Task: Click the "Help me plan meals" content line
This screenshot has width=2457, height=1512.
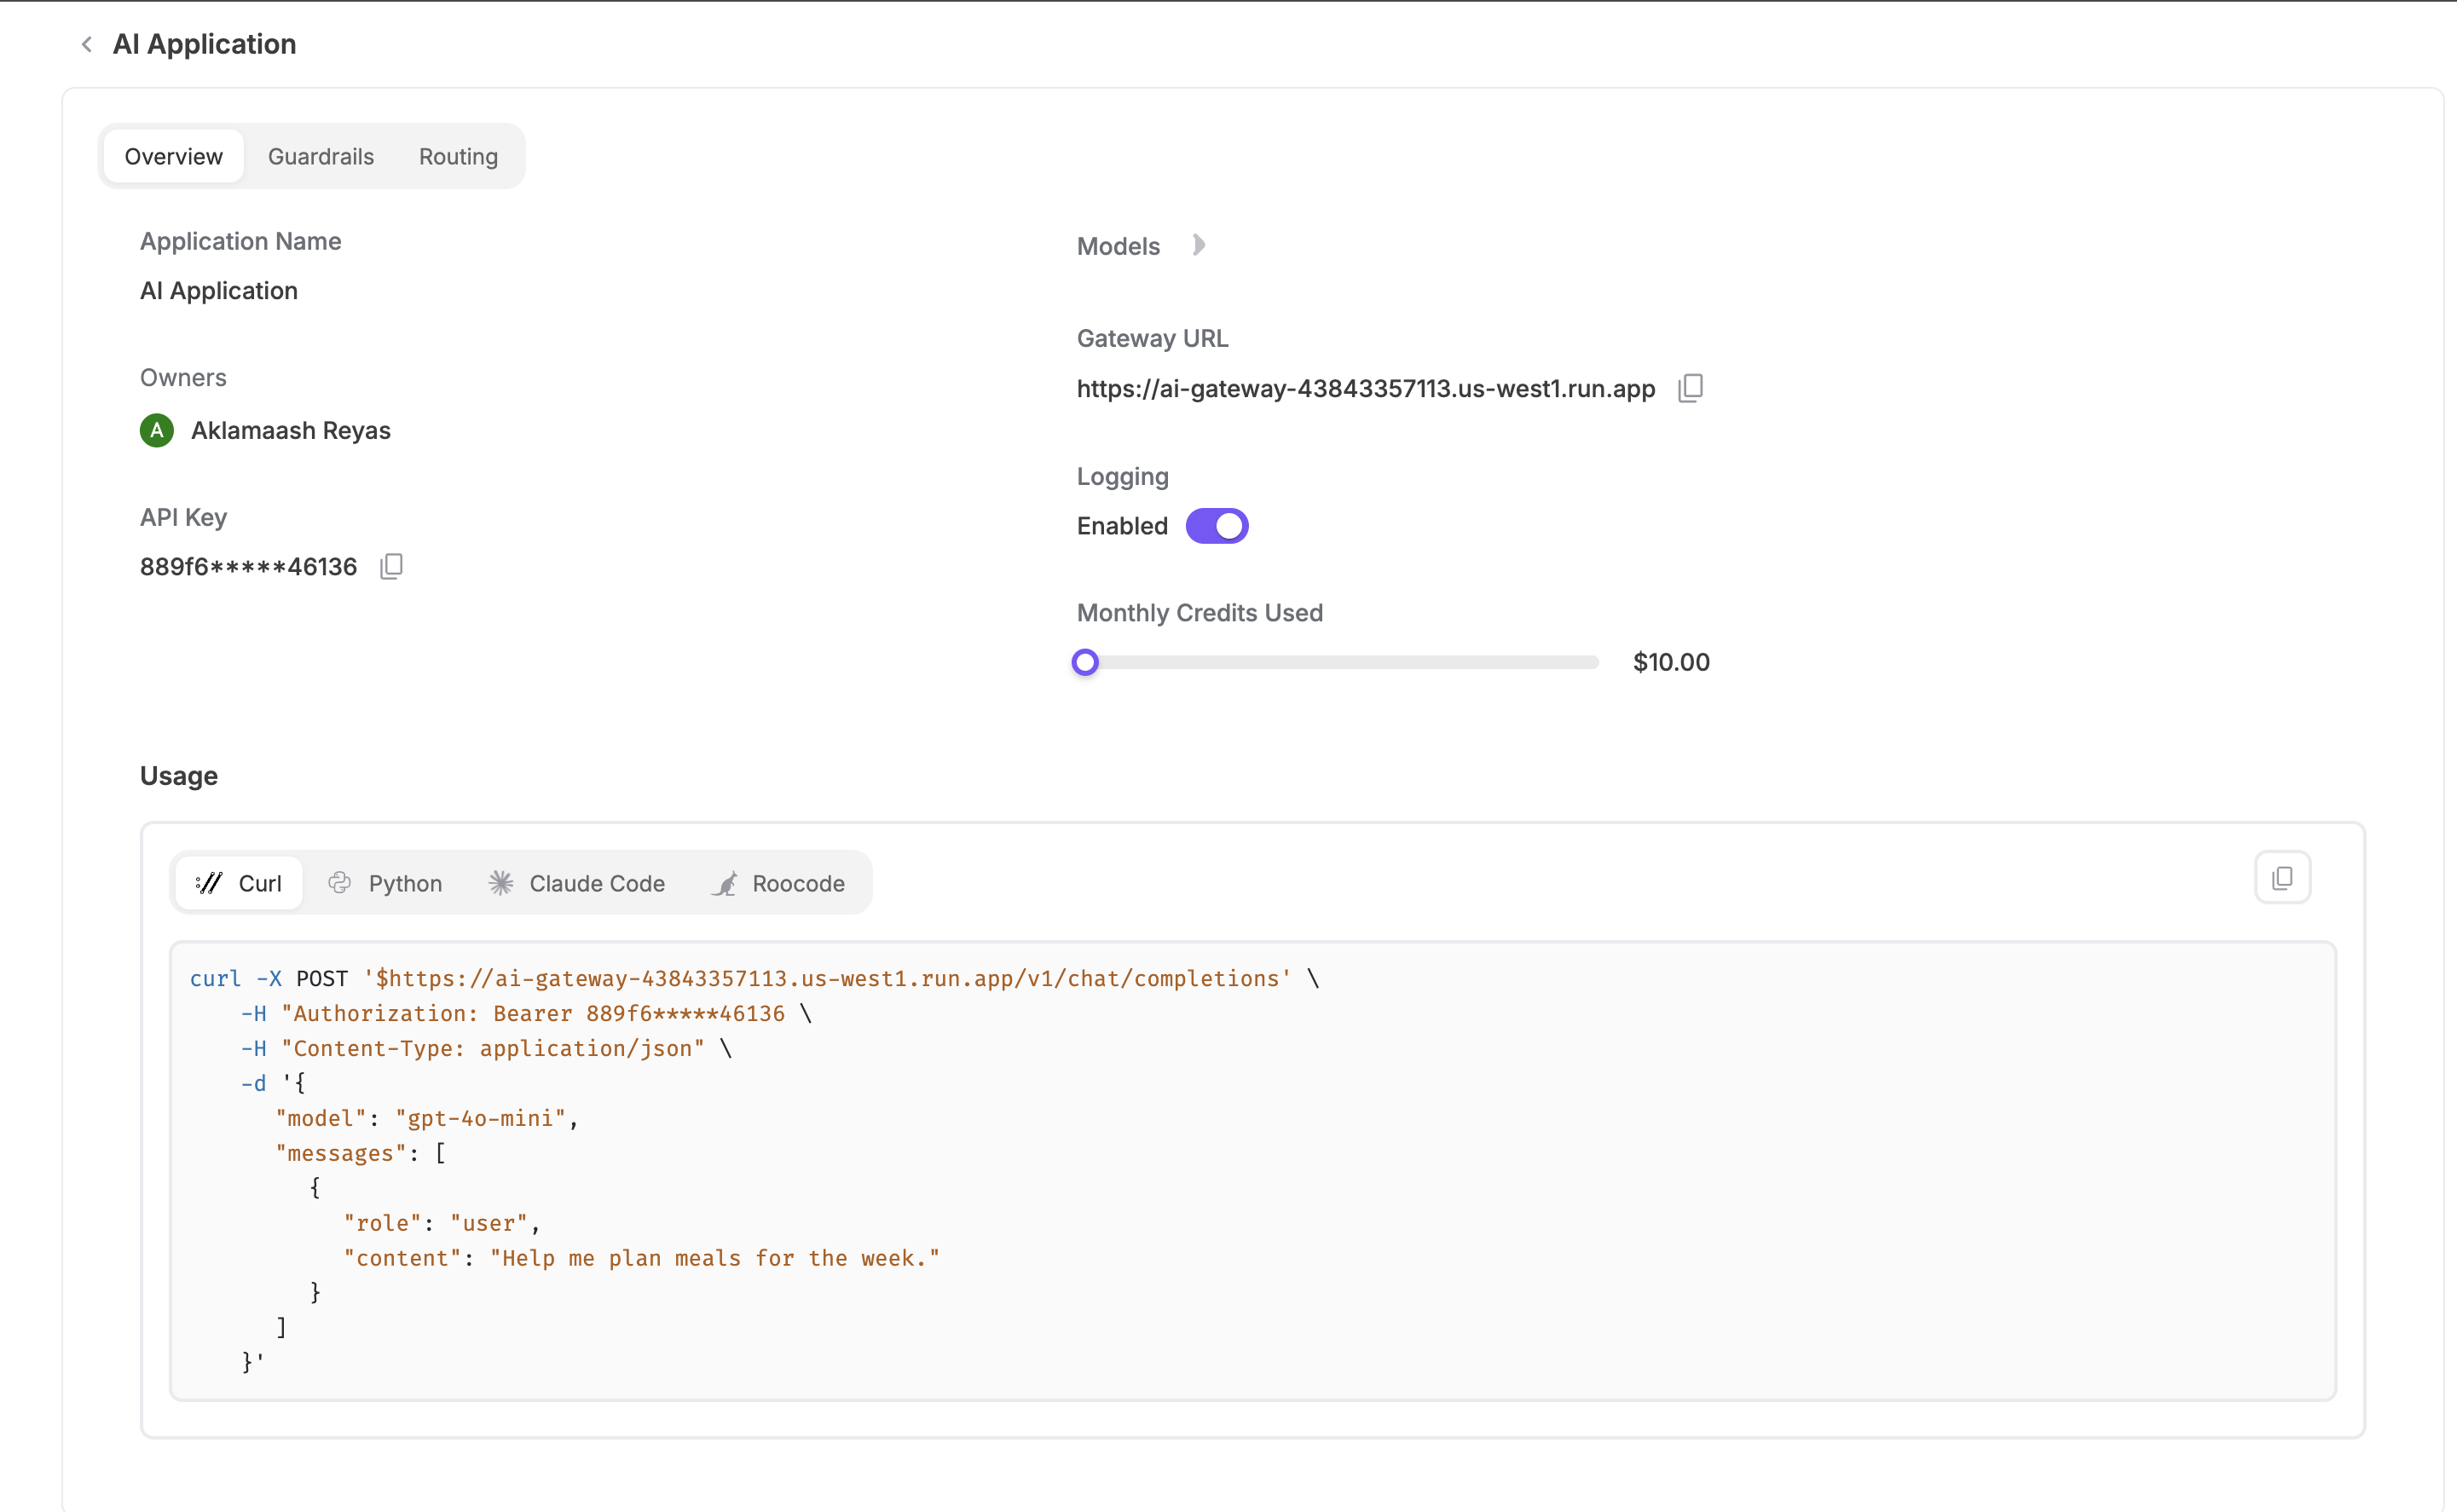Action: pyautogui.click(x=642, y=1258)
